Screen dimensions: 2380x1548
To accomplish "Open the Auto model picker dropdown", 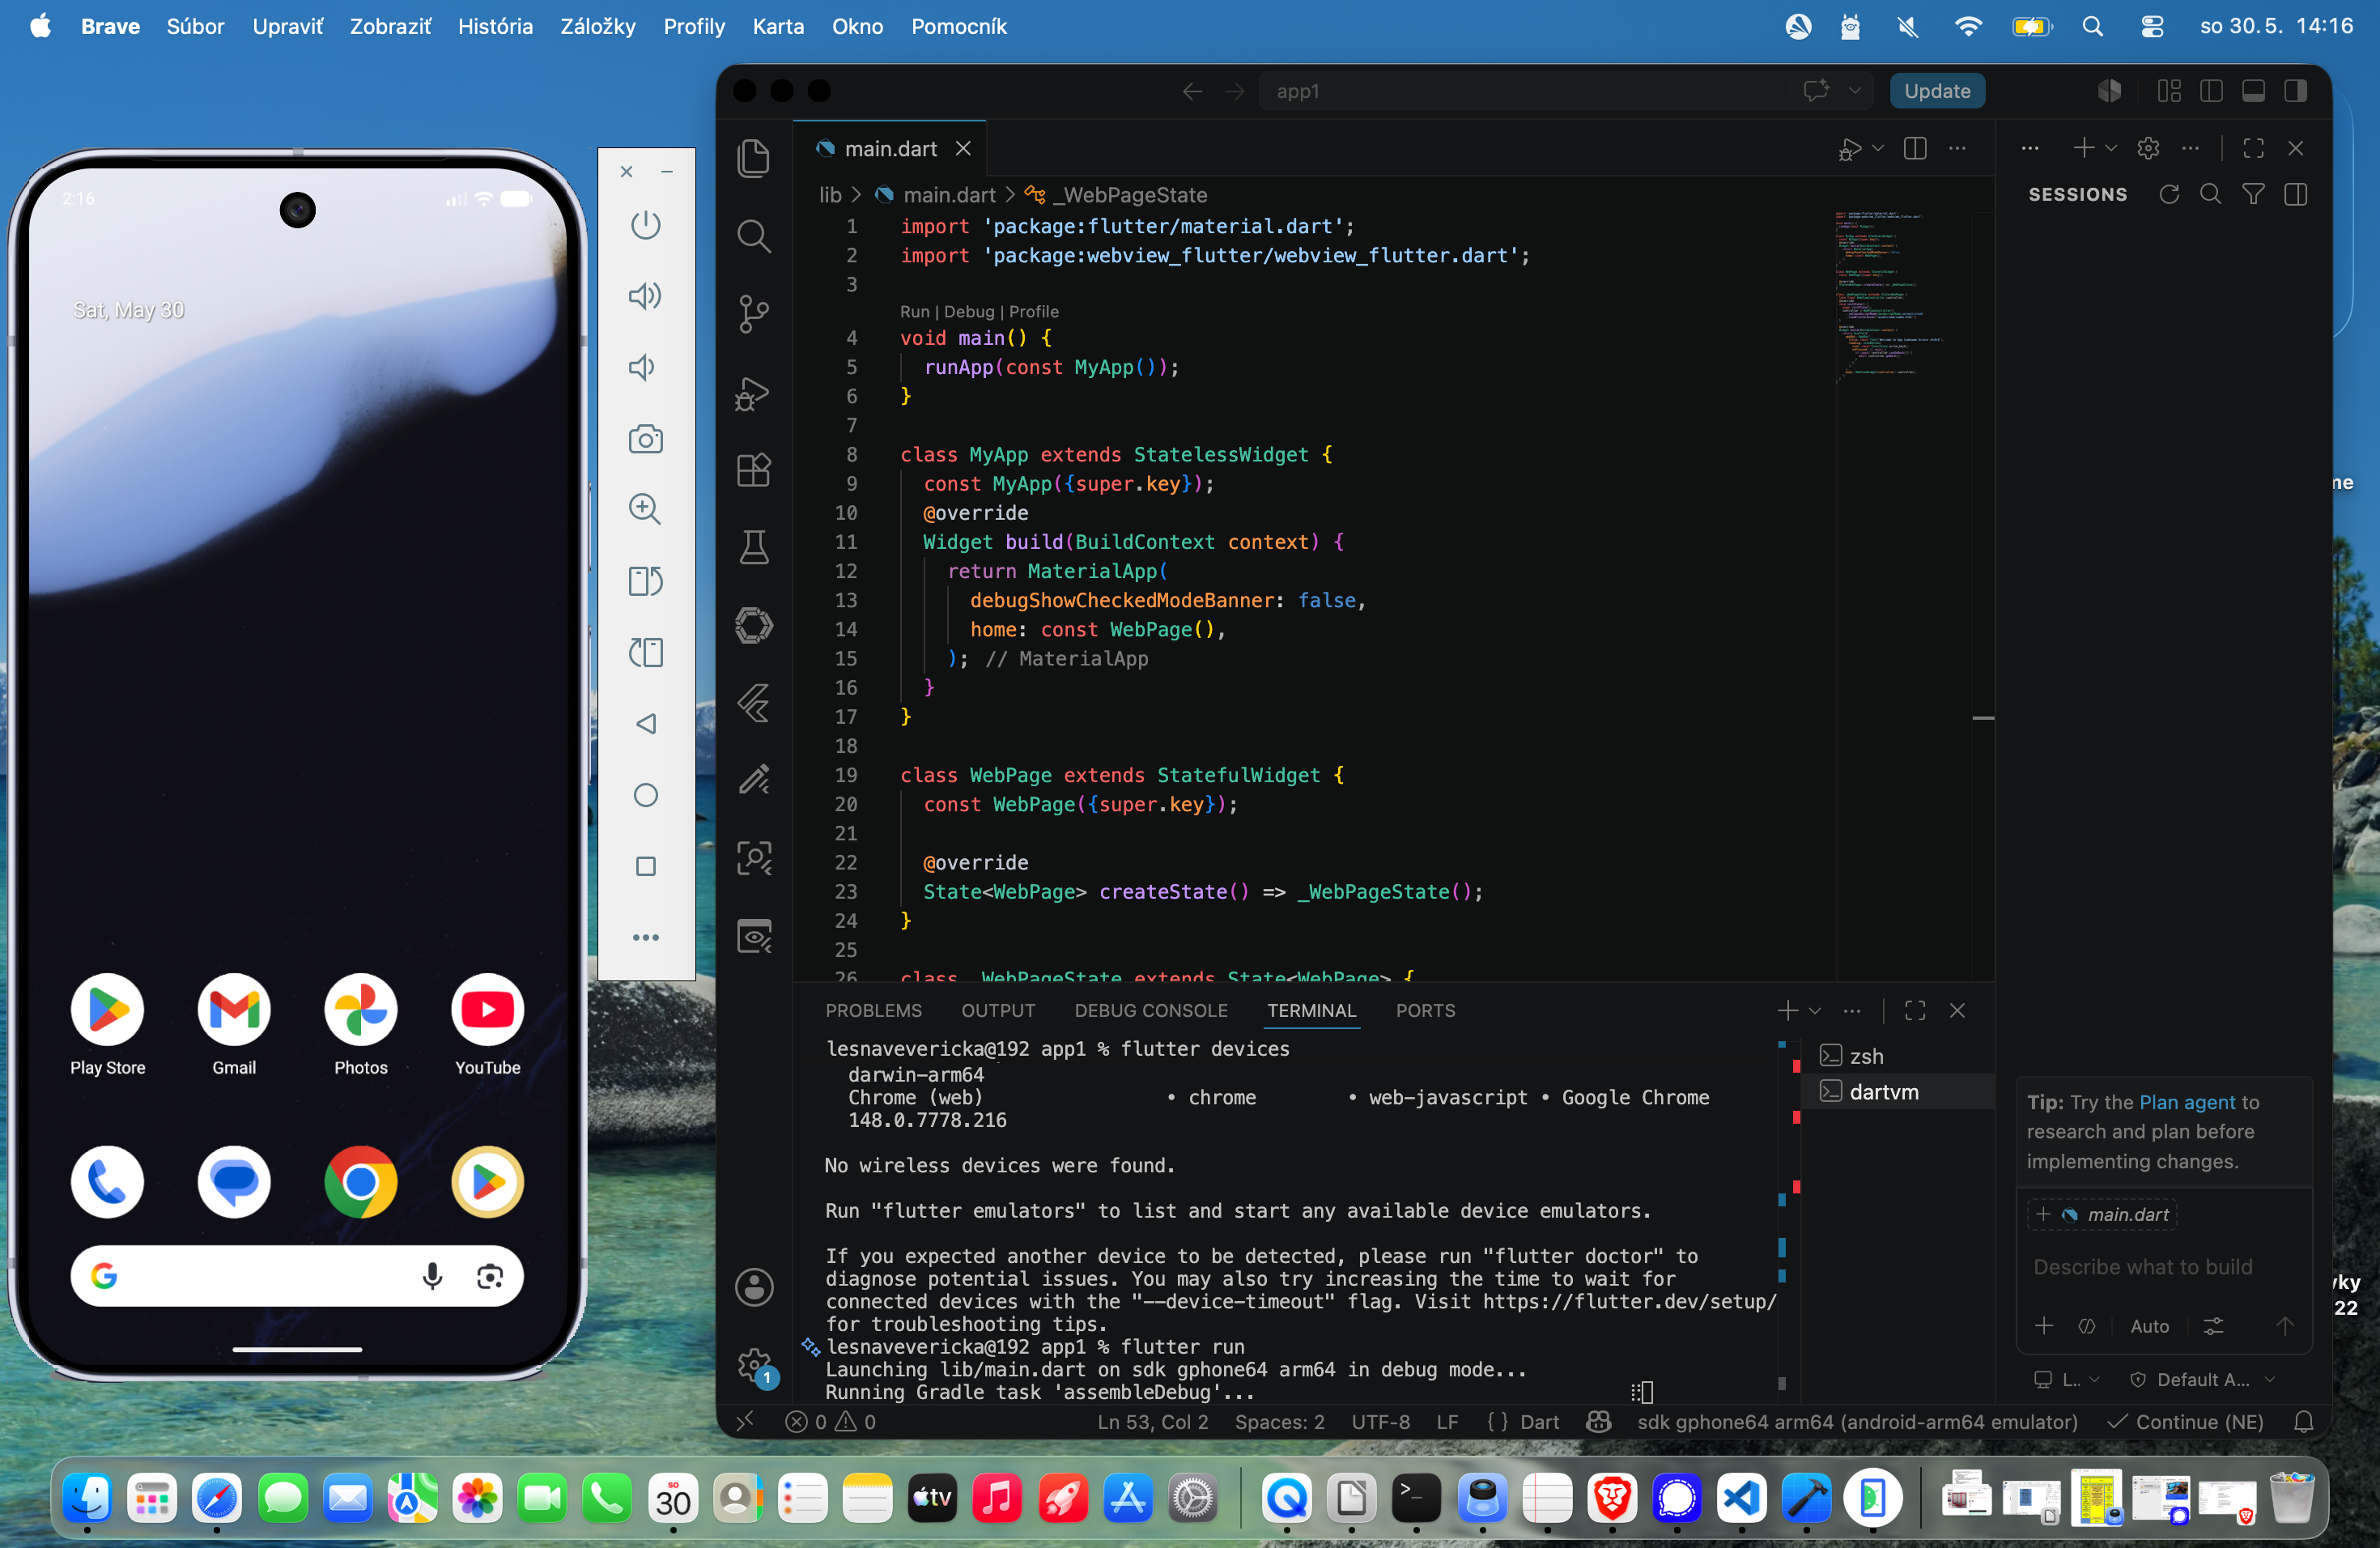I will (2149, 1326).
